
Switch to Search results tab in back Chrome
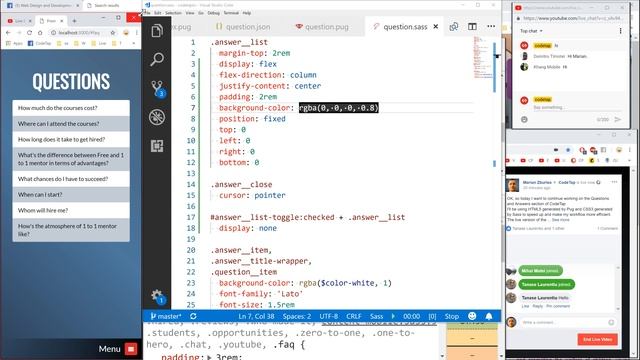click(x=106, y=6)
